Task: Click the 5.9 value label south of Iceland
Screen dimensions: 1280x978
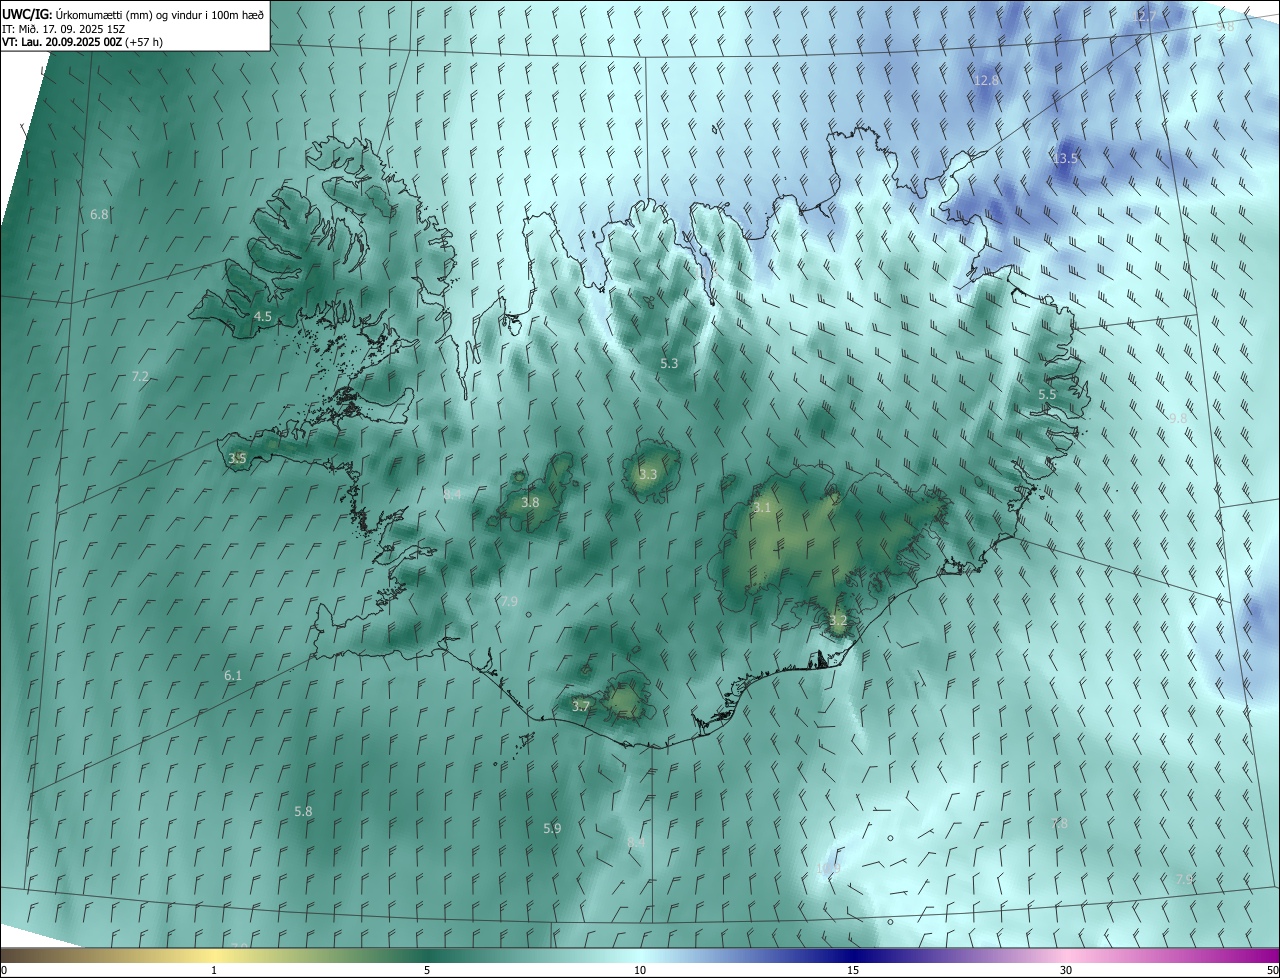Action: coord(552,829)
